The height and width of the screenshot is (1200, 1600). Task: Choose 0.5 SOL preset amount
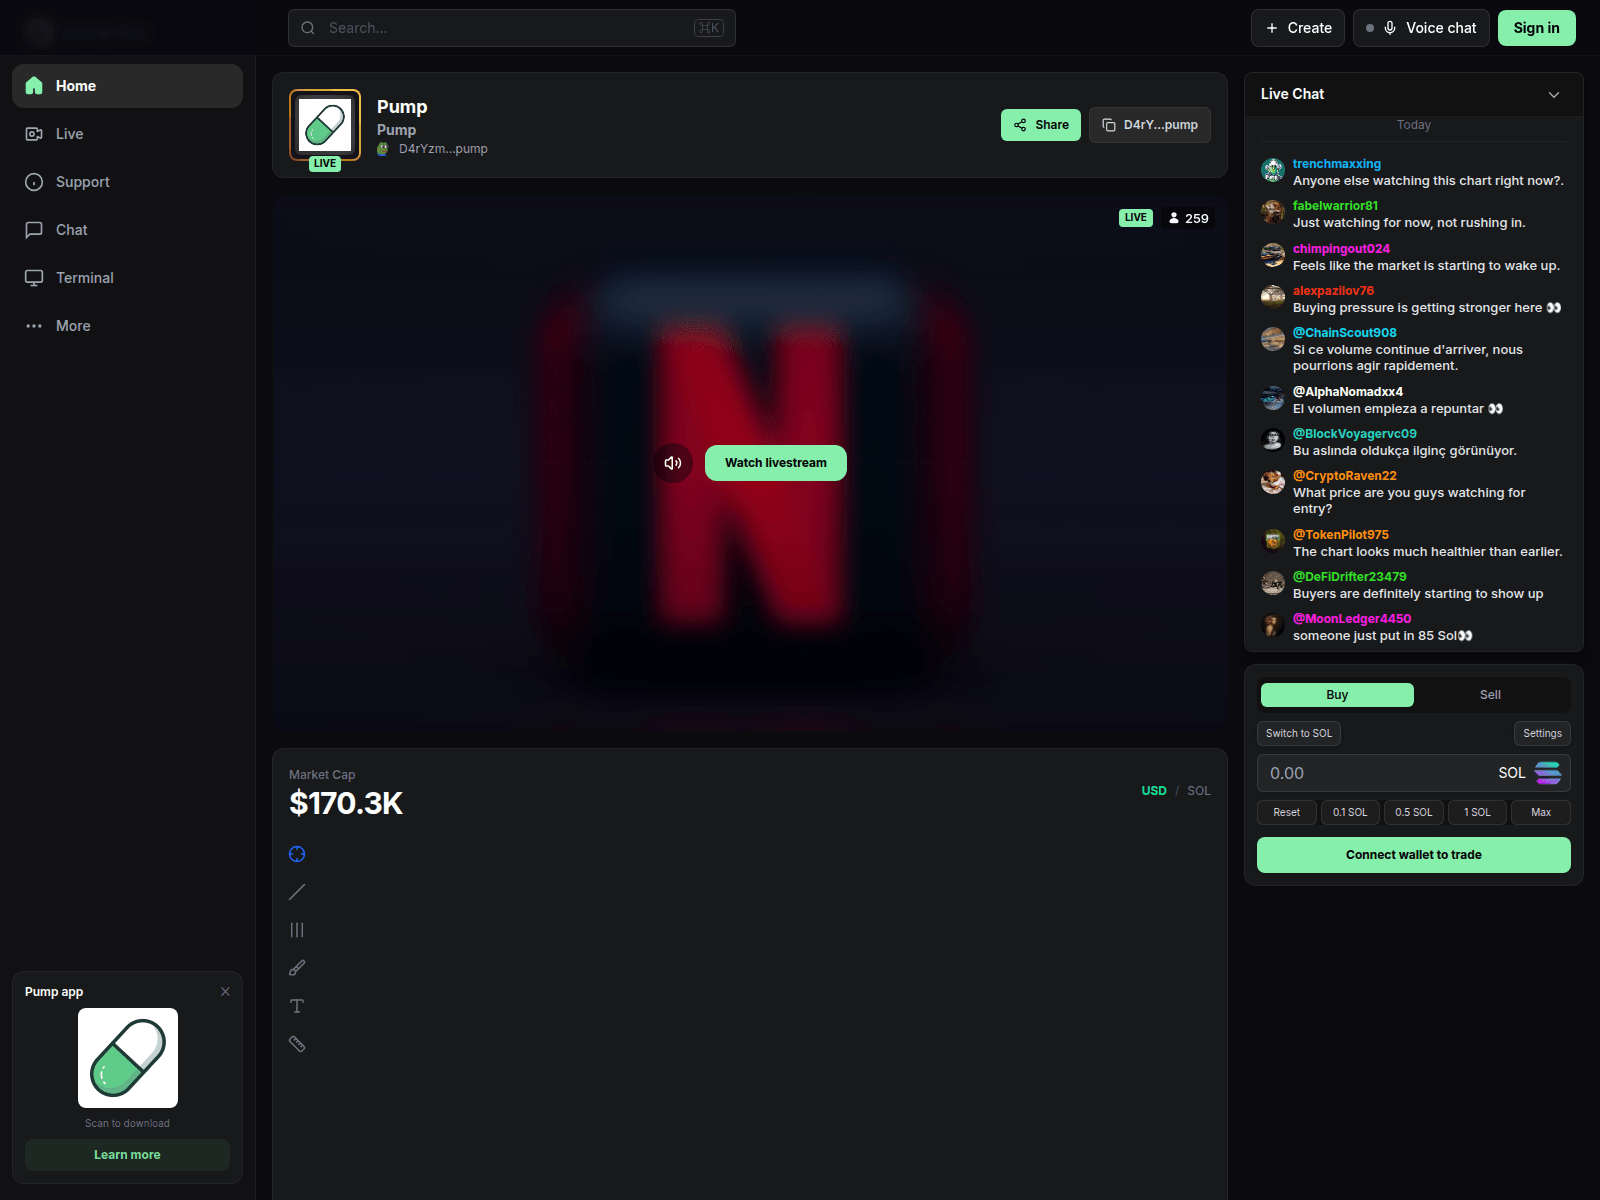click(1414, 812)
